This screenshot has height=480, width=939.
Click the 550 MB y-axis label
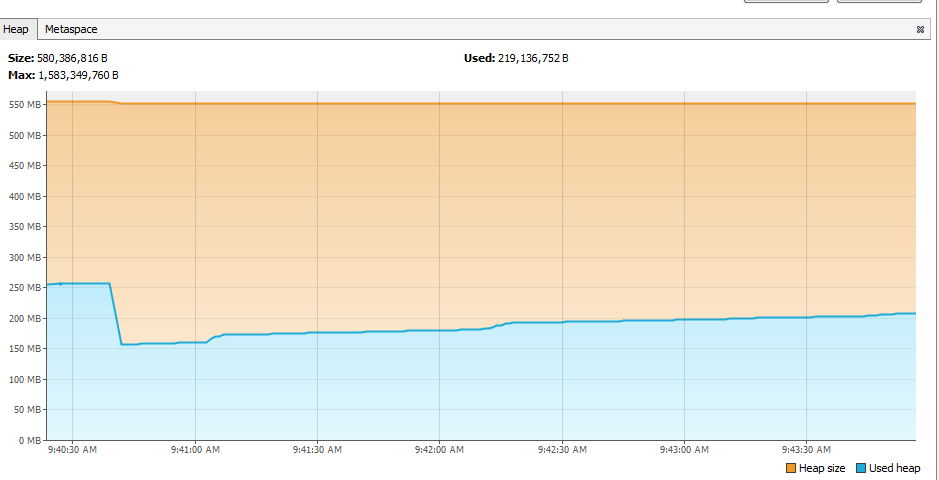(24, 105)
